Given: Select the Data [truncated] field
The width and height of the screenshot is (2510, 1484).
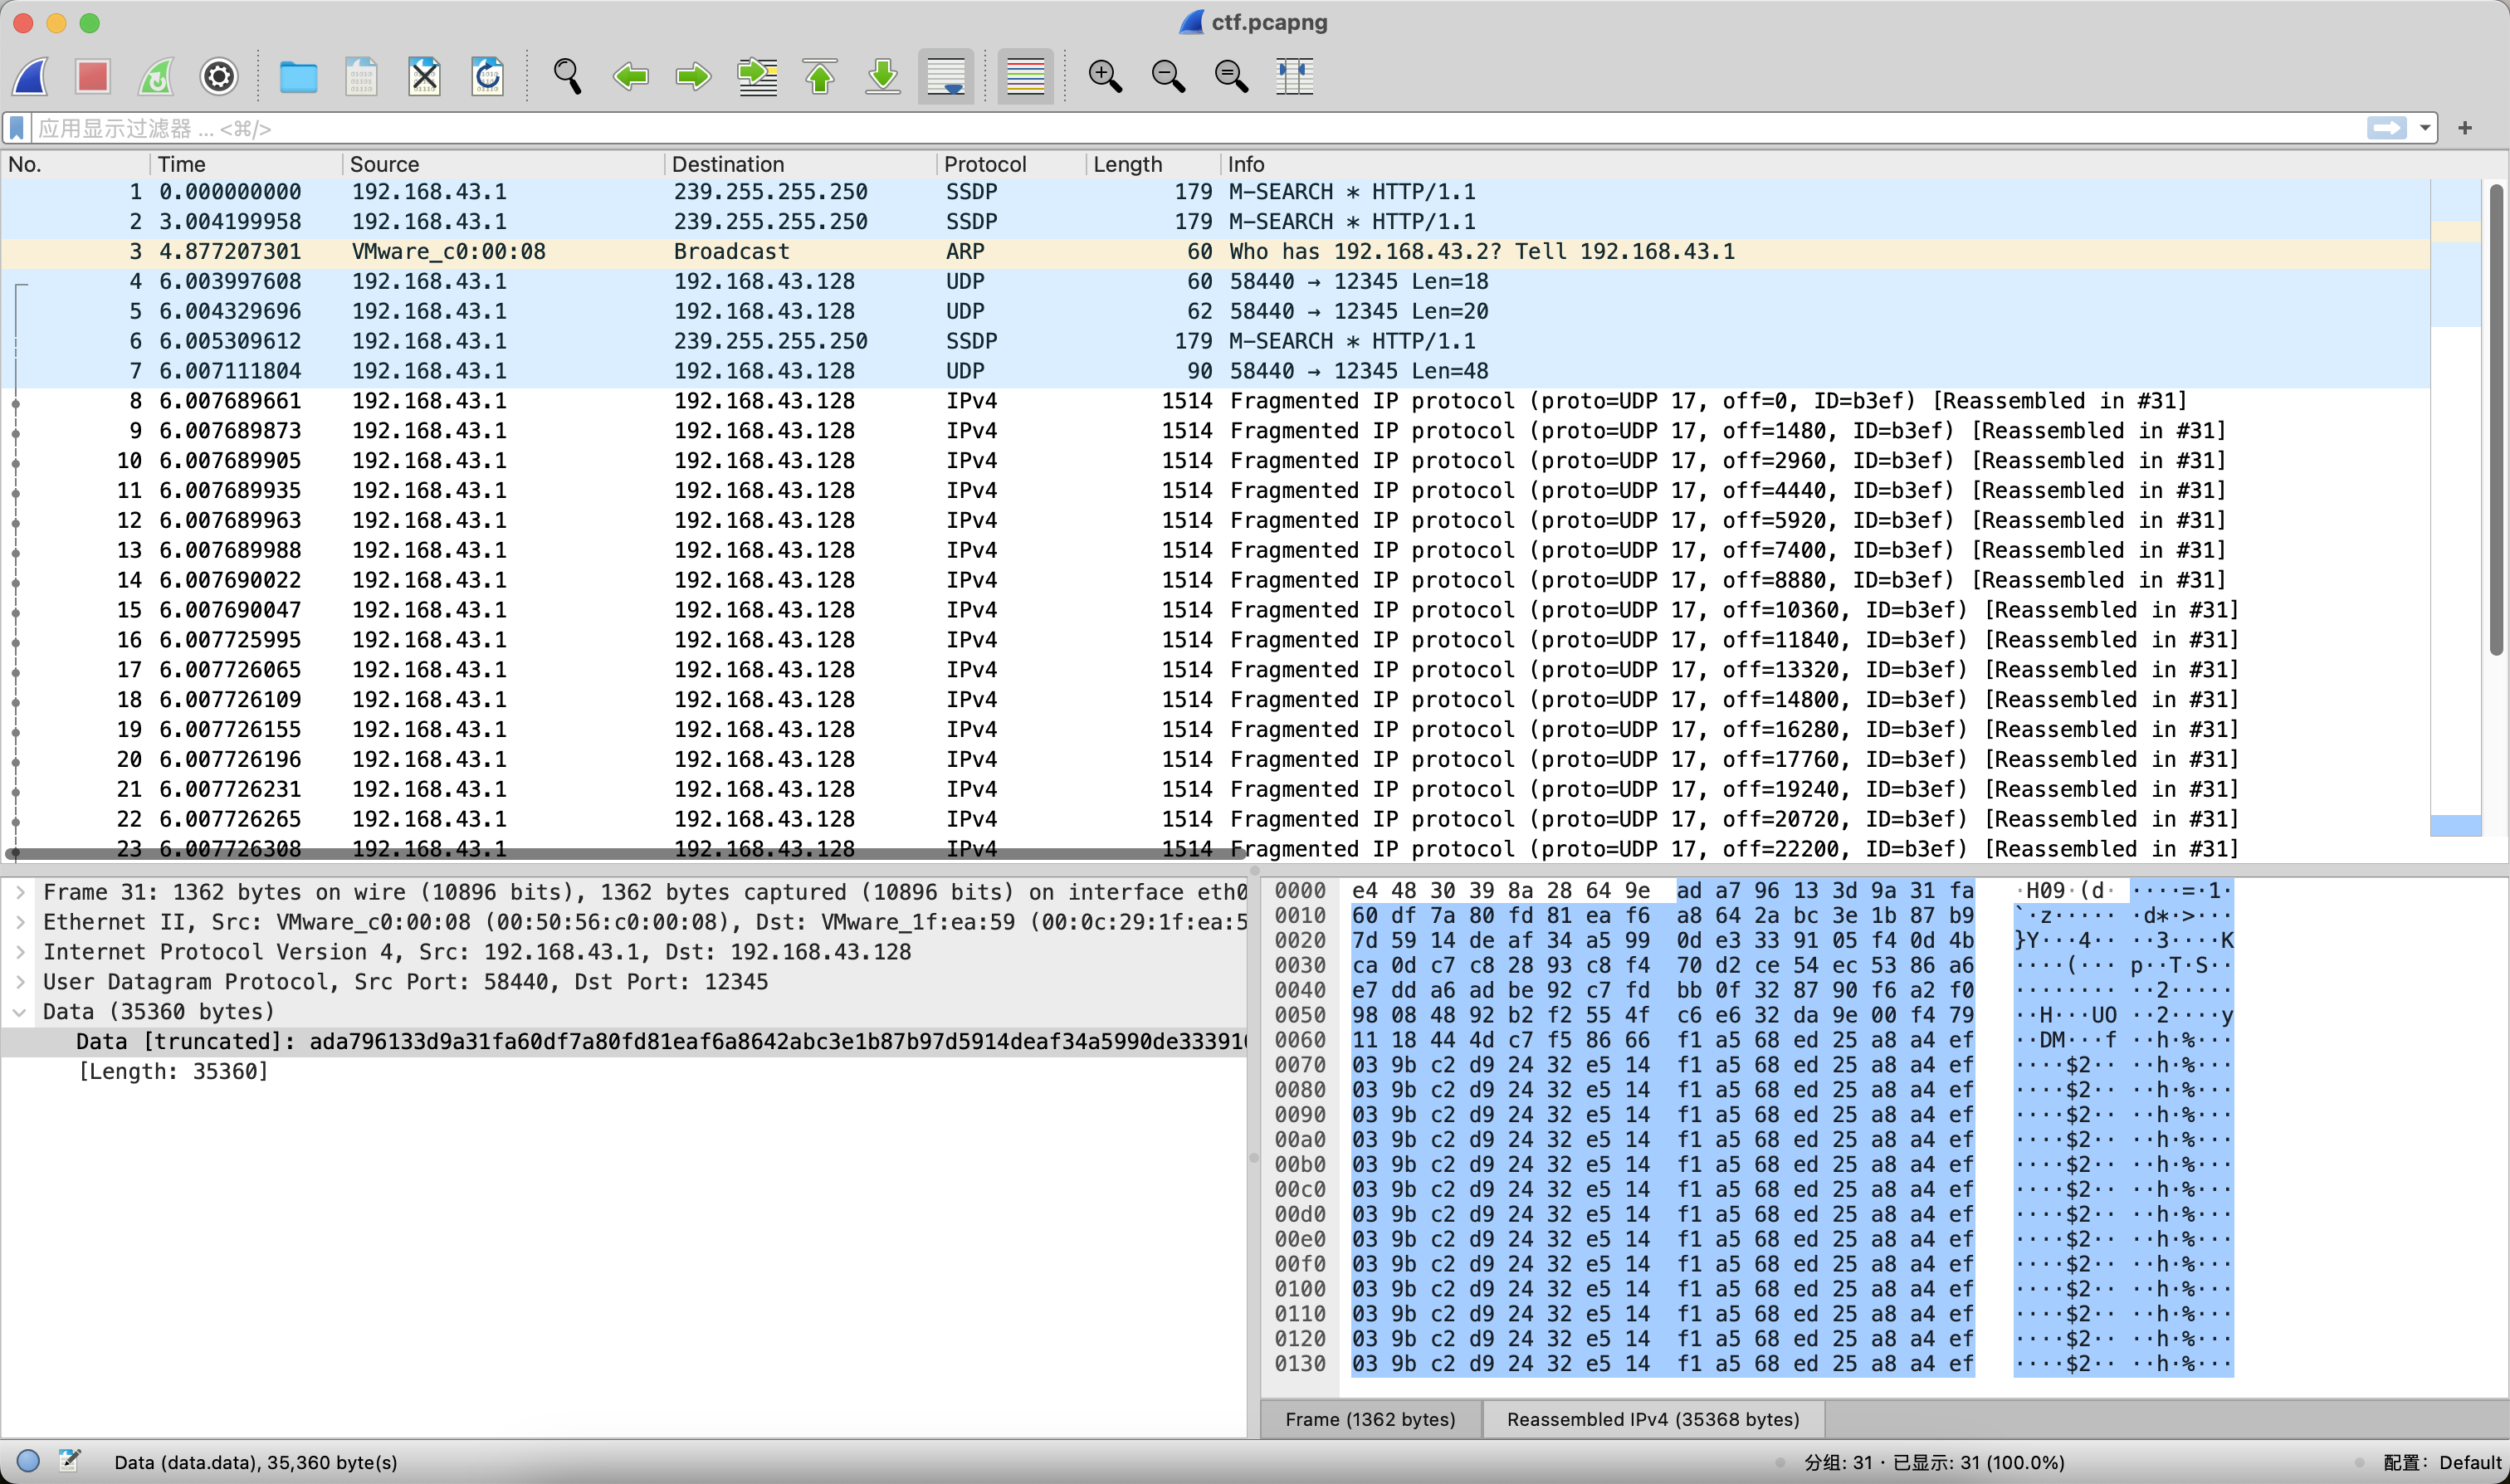Looking at the screenshot, I should (x=625, y=1042).
